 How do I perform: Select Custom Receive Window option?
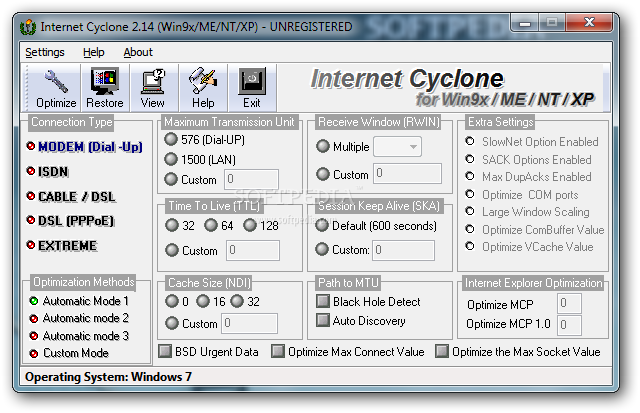pyautogui.click(x=342, y=175)
